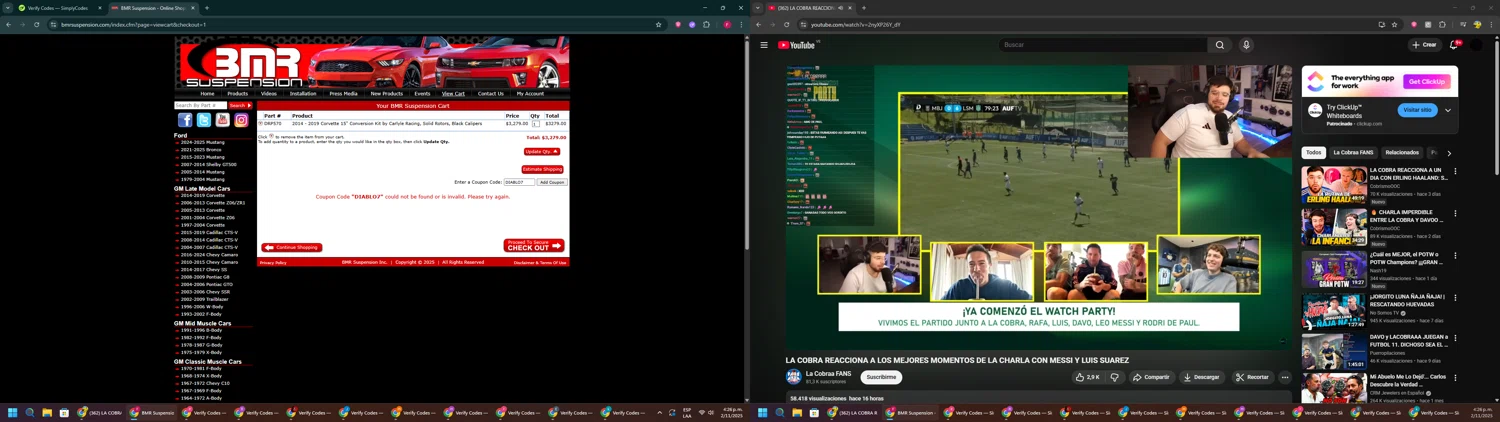This screenshot has width=1500, height=422.
Task: Start voice search with microphone icon
Action: tap(1246, 45)
